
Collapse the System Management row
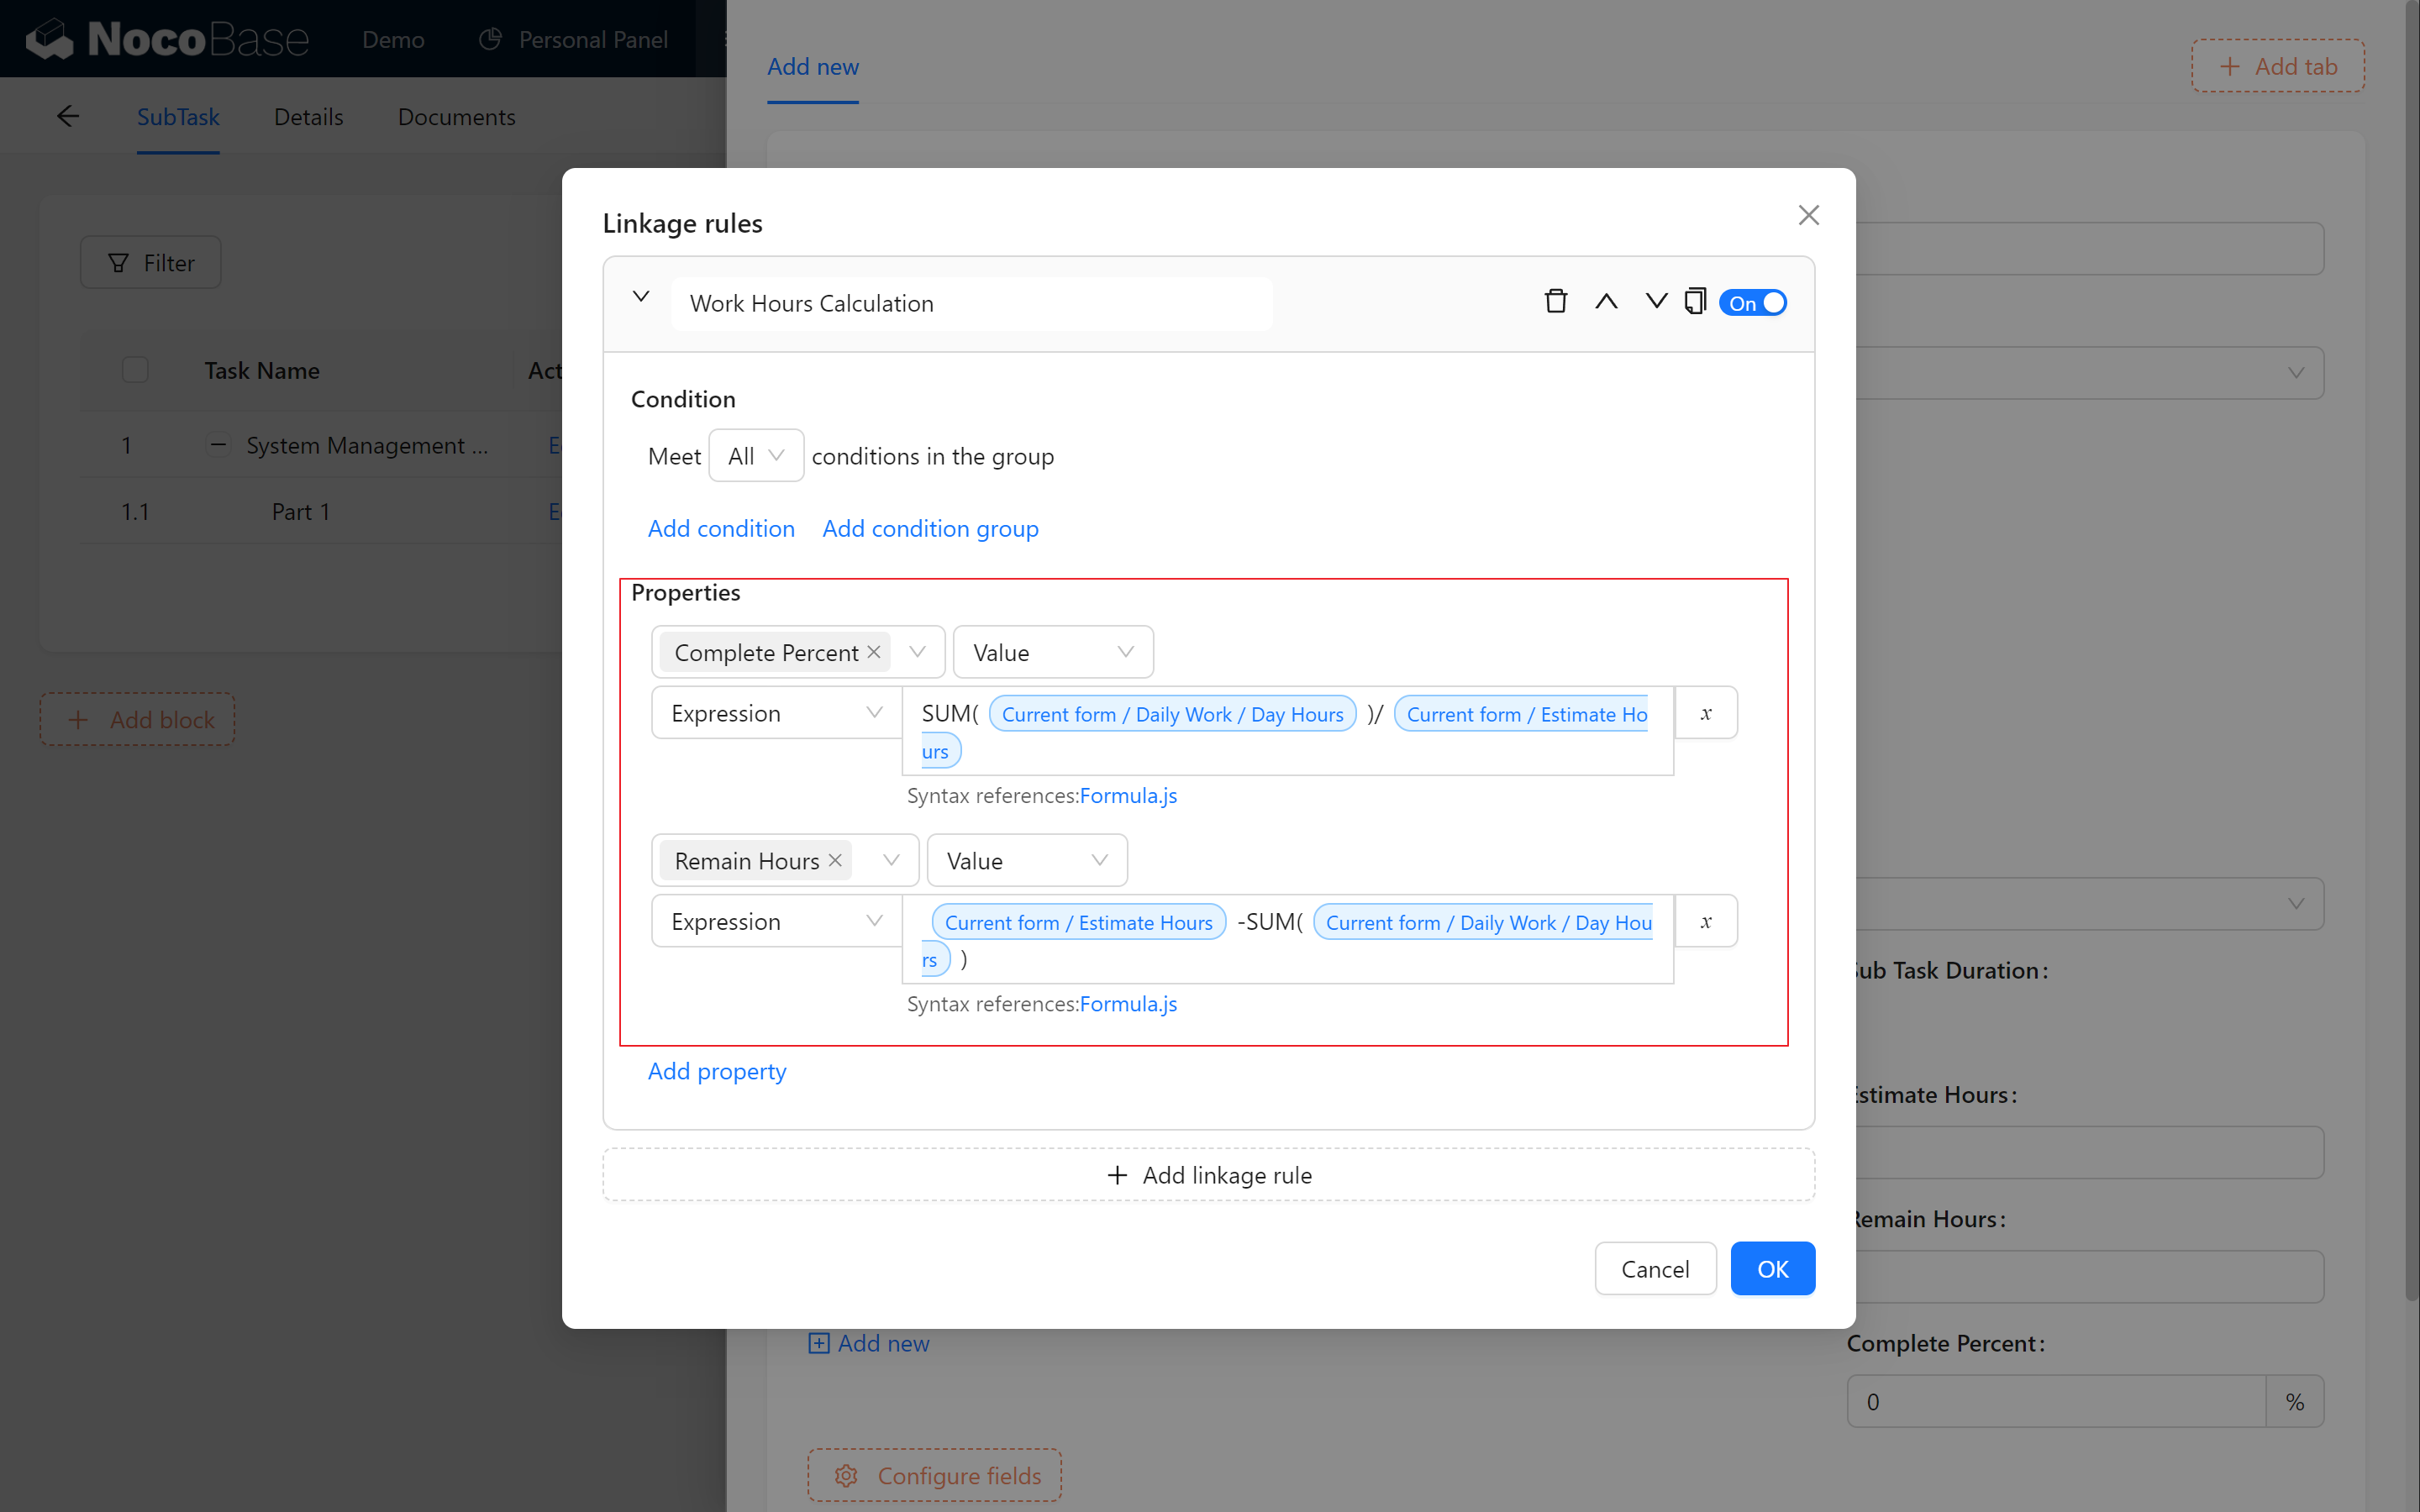tap(218, 444)
